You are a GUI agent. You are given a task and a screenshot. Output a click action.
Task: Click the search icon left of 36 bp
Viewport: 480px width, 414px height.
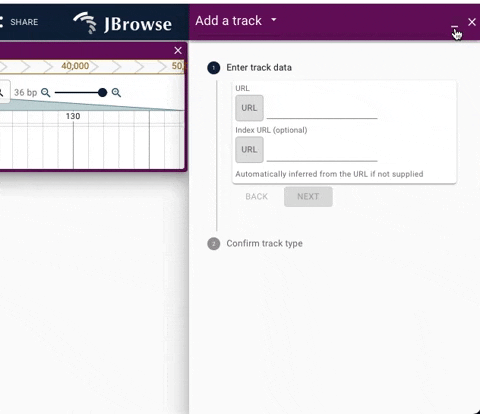(2, 93)
